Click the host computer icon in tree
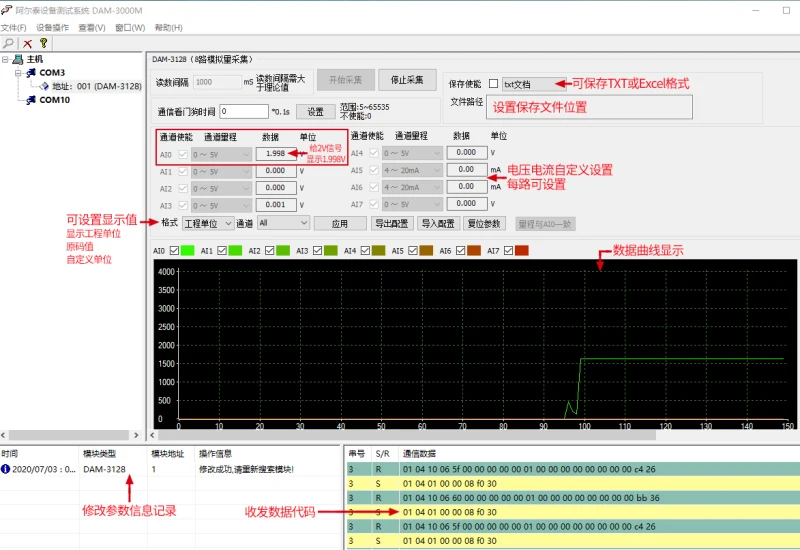The image size is (800, 550). pyautogui.click(x=18, y=59)
